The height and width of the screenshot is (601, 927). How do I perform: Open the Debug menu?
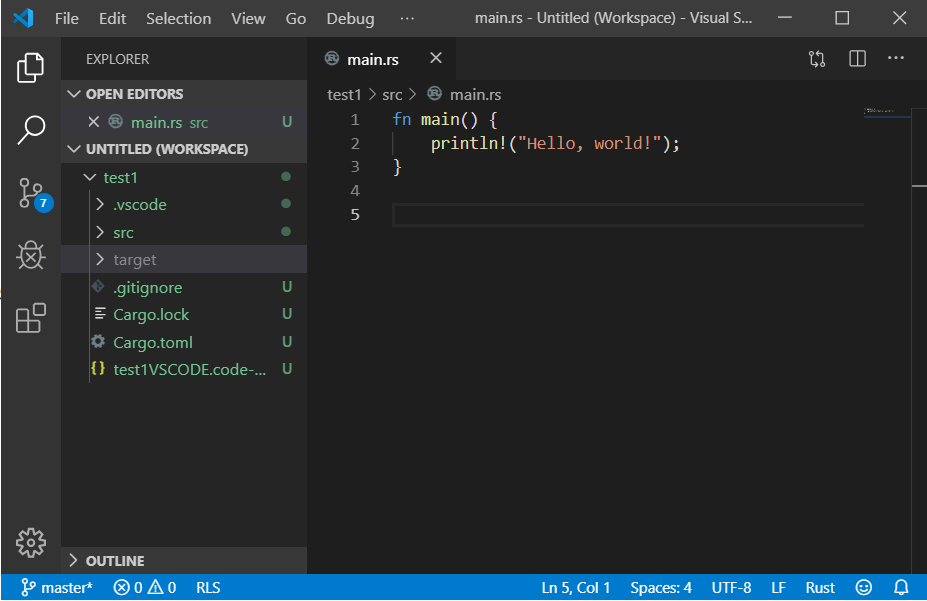pyautogui.click(x=350, y=18)
